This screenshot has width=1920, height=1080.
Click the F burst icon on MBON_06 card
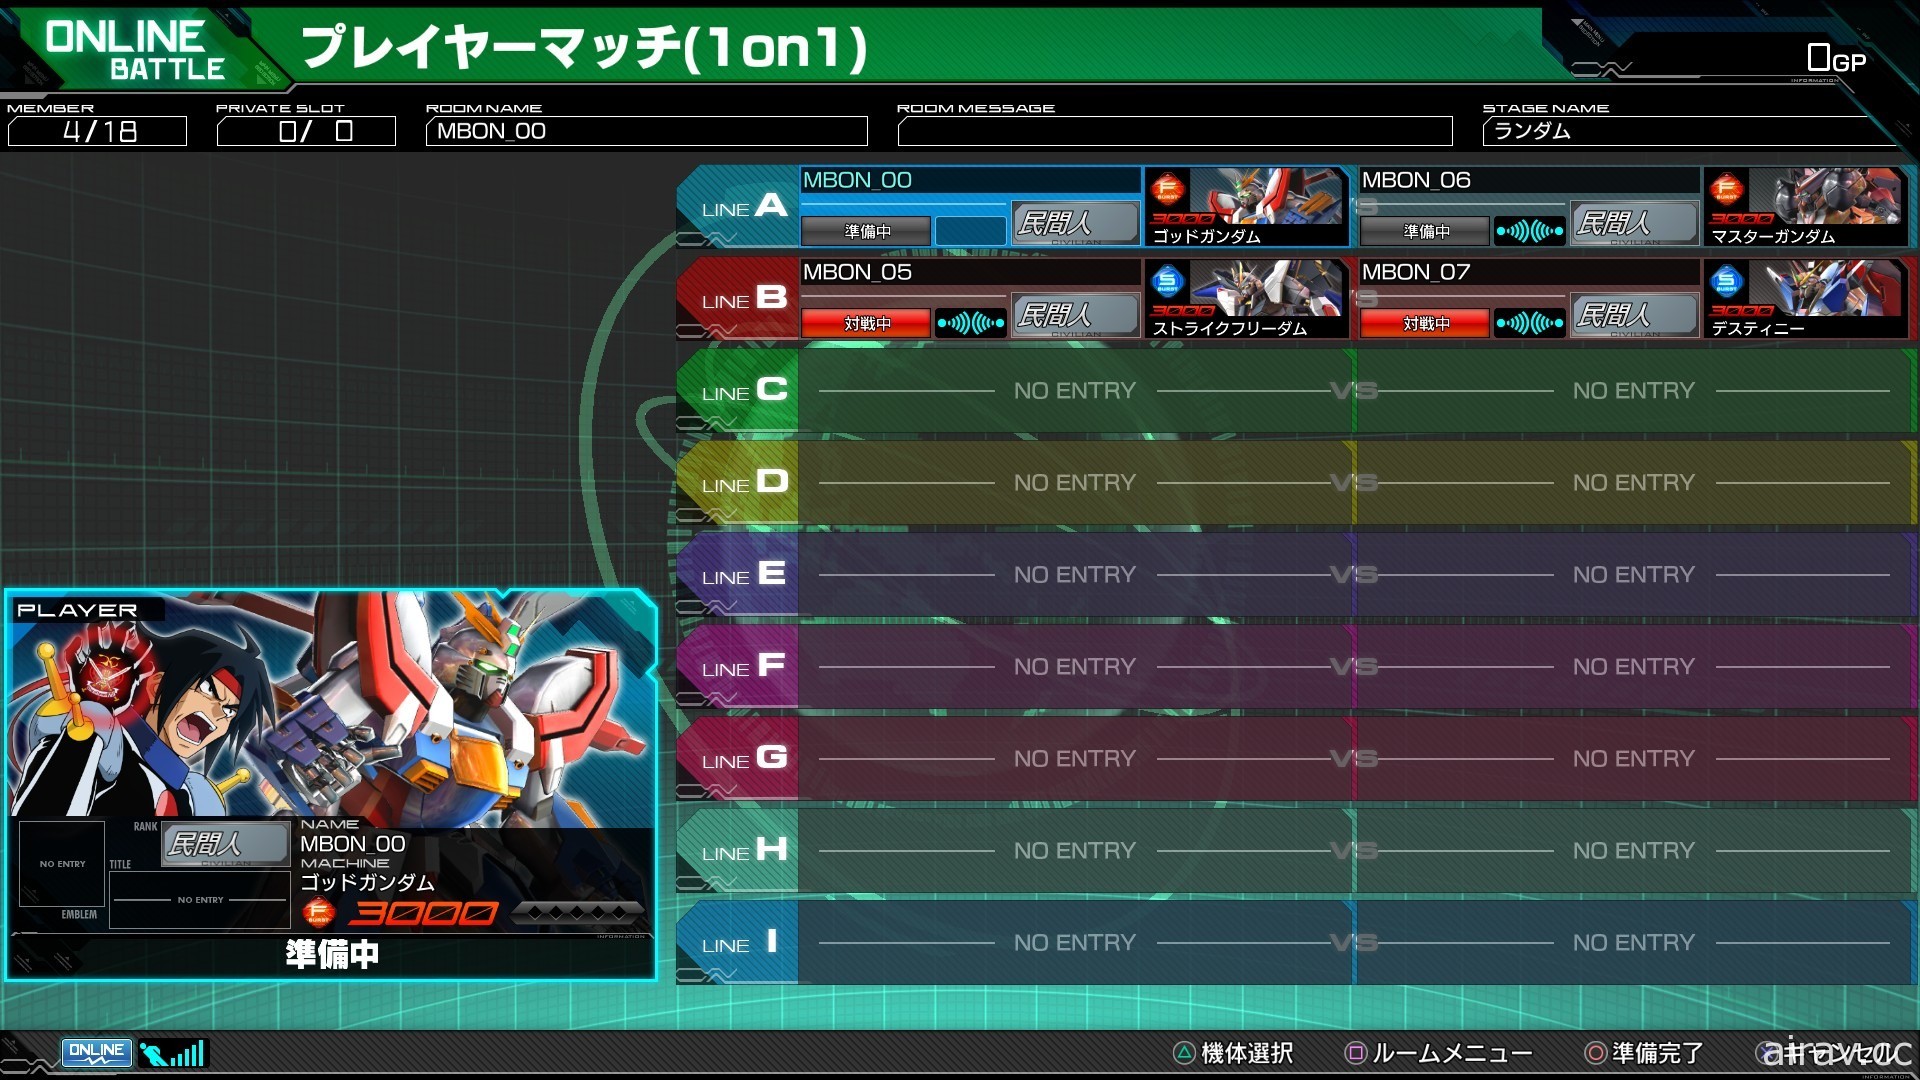click(1726, 188)
